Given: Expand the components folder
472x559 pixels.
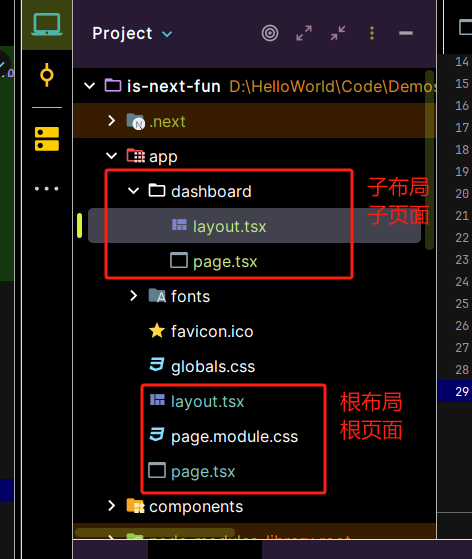Looking at the screenshot, I should pyautogui.click(x=111, y=506).
